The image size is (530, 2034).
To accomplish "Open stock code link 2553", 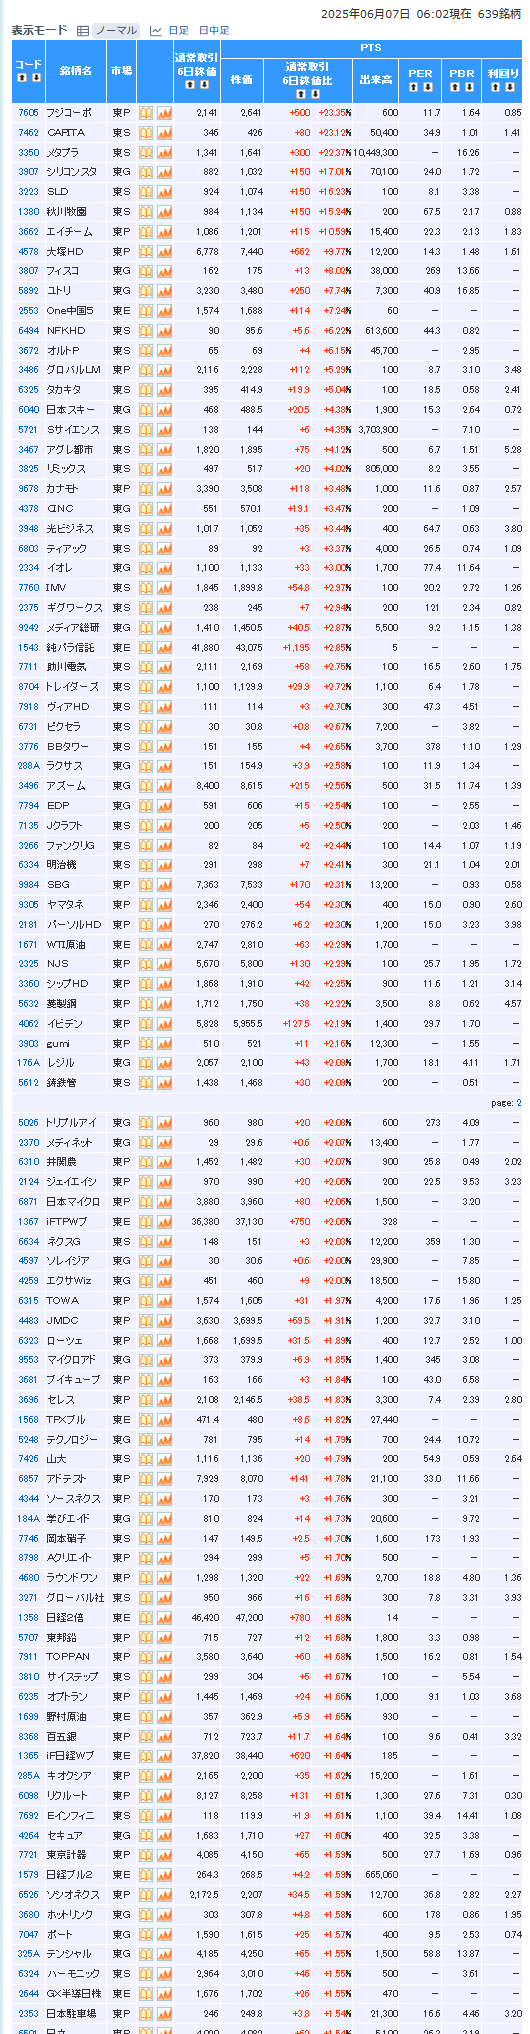I will tap(29, 311).
